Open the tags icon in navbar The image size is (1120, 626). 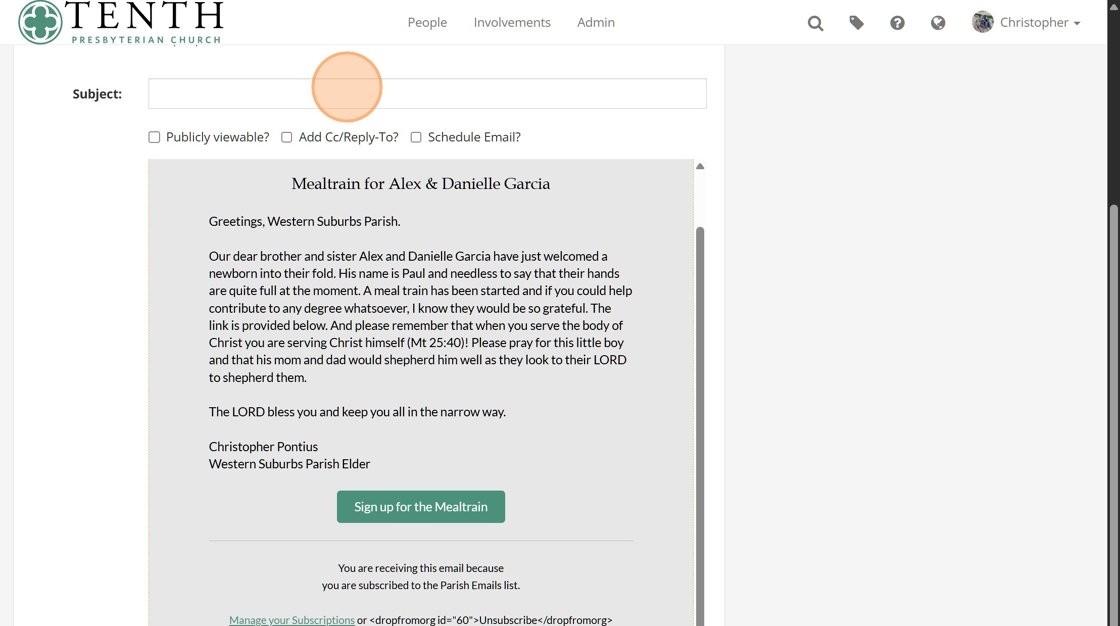pos(856,22)
